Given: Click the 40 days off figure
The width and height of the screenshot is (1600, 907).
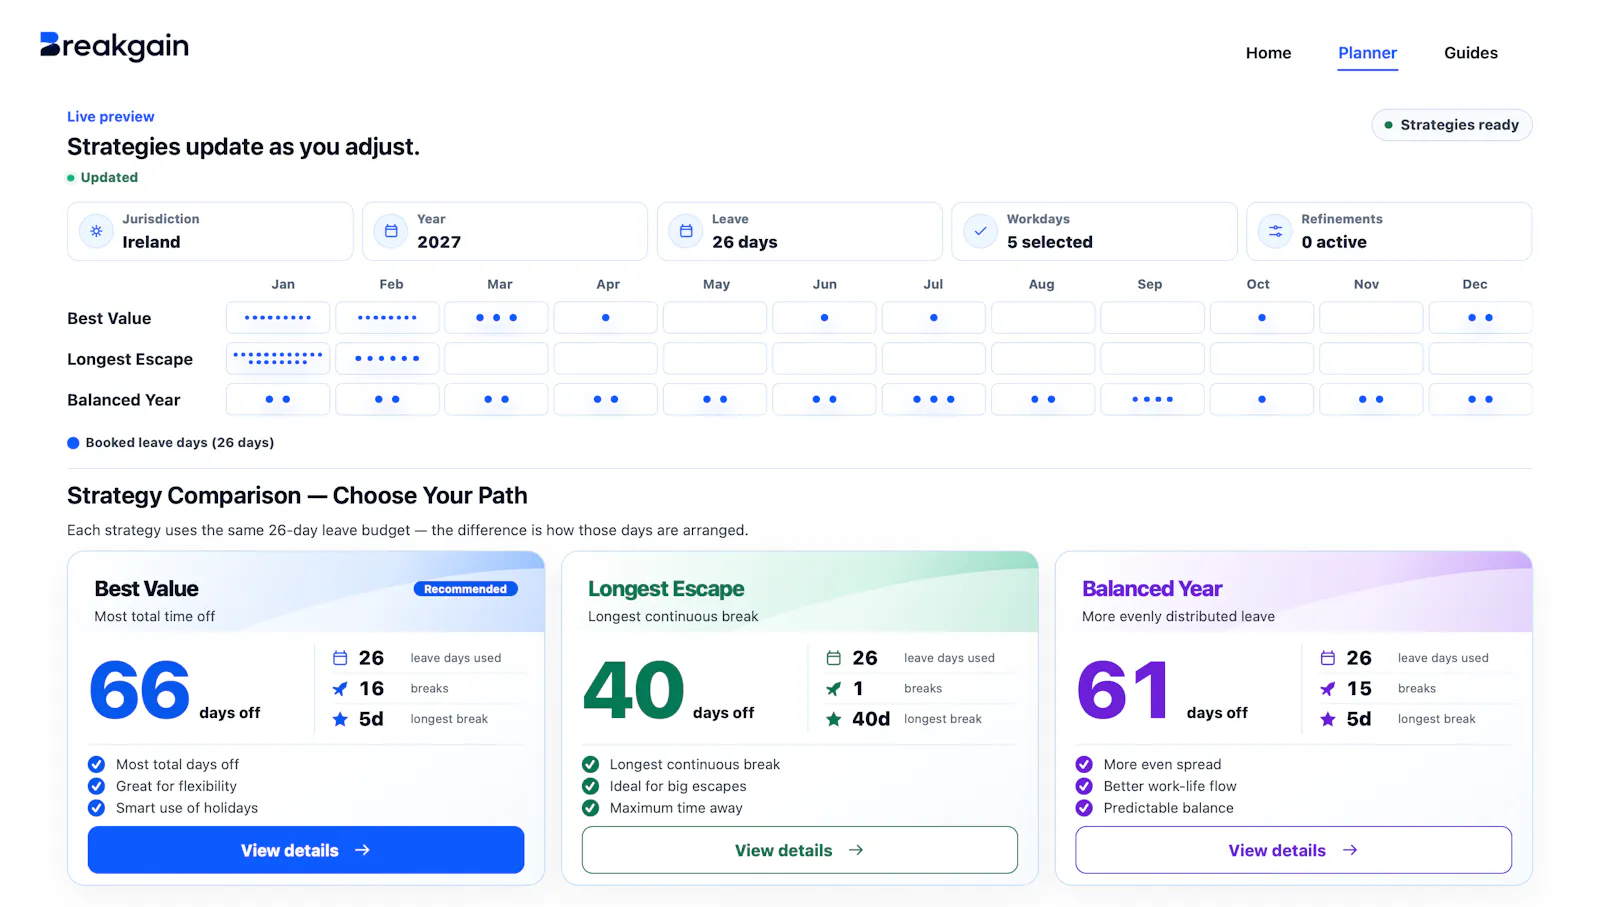Looking at the screenshot, I should pyautogui.click(x=634, y=690).
